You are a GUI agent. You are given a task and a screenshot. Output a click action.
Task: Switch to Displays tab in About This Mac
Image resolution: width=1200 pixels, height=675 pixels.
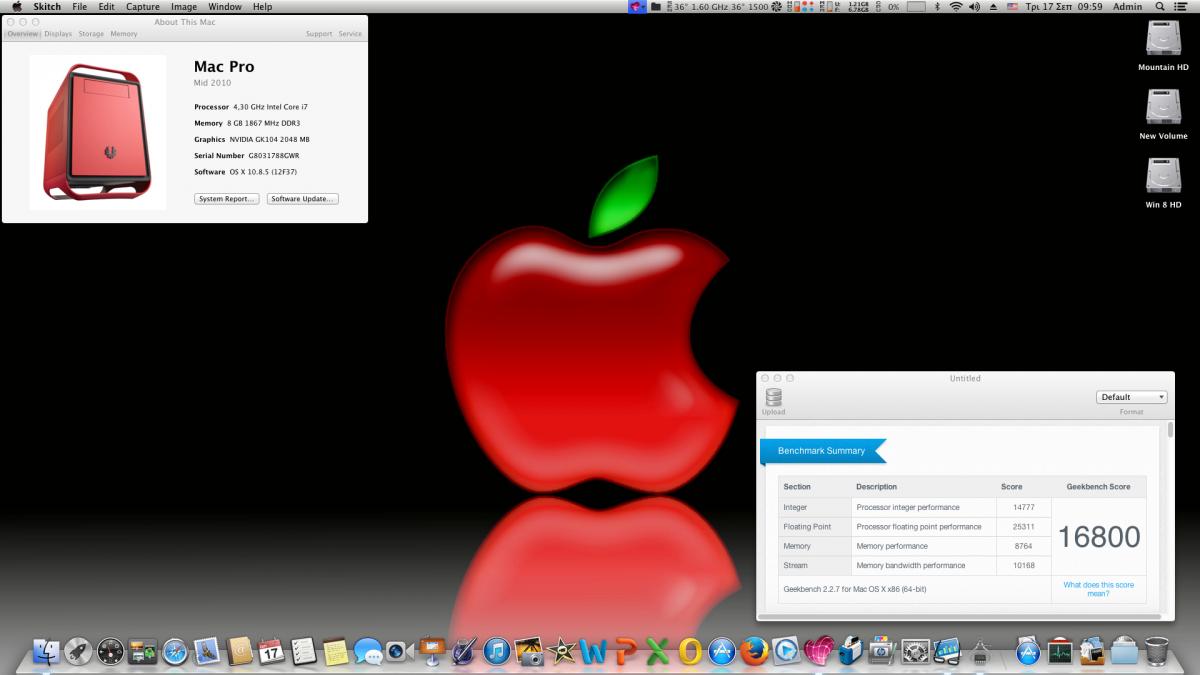pos(58,34)
